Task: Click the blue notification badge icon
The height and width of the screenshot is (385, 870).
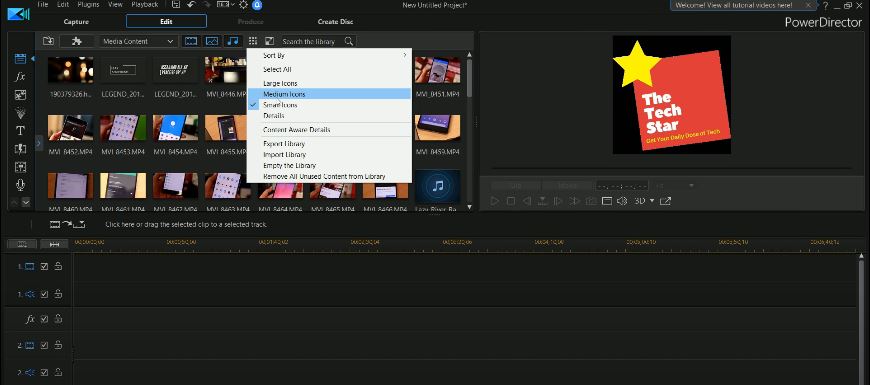Action: tap(257, 5)
